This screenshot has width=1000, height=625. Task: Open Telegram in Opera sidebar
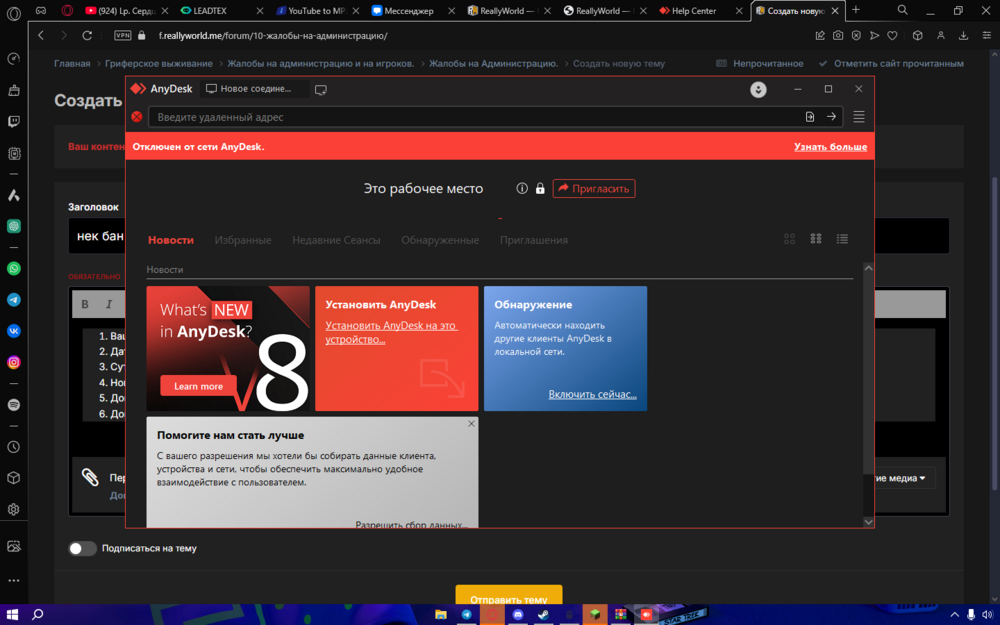tap(13, 300)
